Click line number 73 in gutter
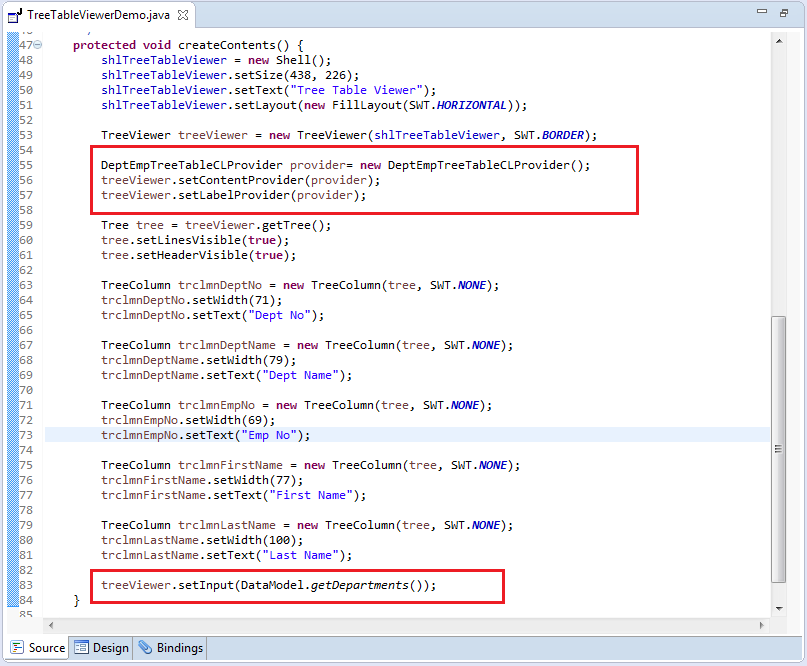Viewport: 807px width, 666px height. [x=26, y=435]
